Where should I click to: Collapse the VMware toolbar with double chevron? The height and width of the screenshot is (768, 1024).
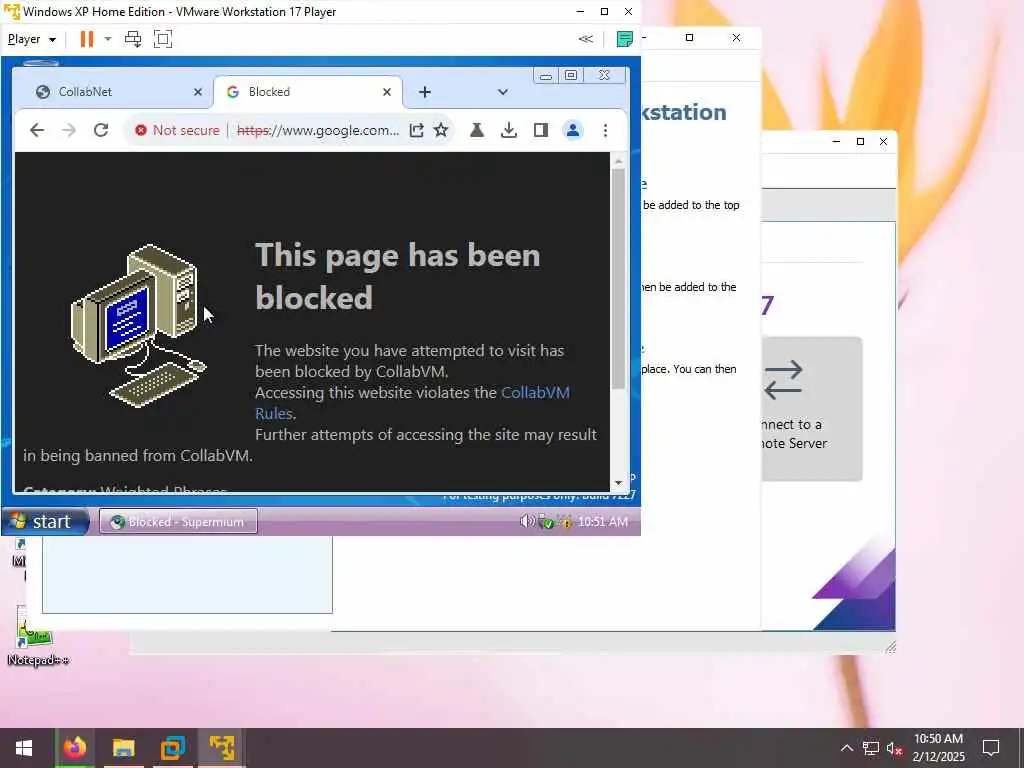[x=586, y=39]
